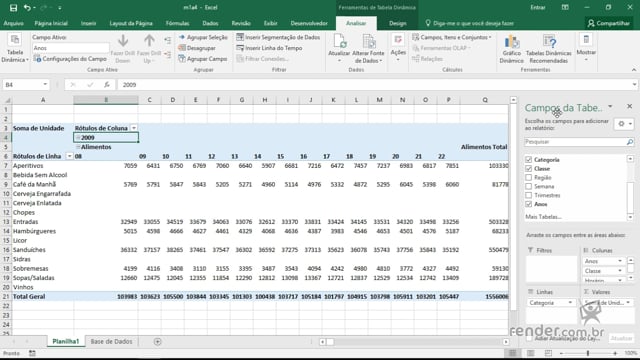Viewport: 640px width, 360px height.
Task: Refresh data with Atualizar
Action: 339,49
